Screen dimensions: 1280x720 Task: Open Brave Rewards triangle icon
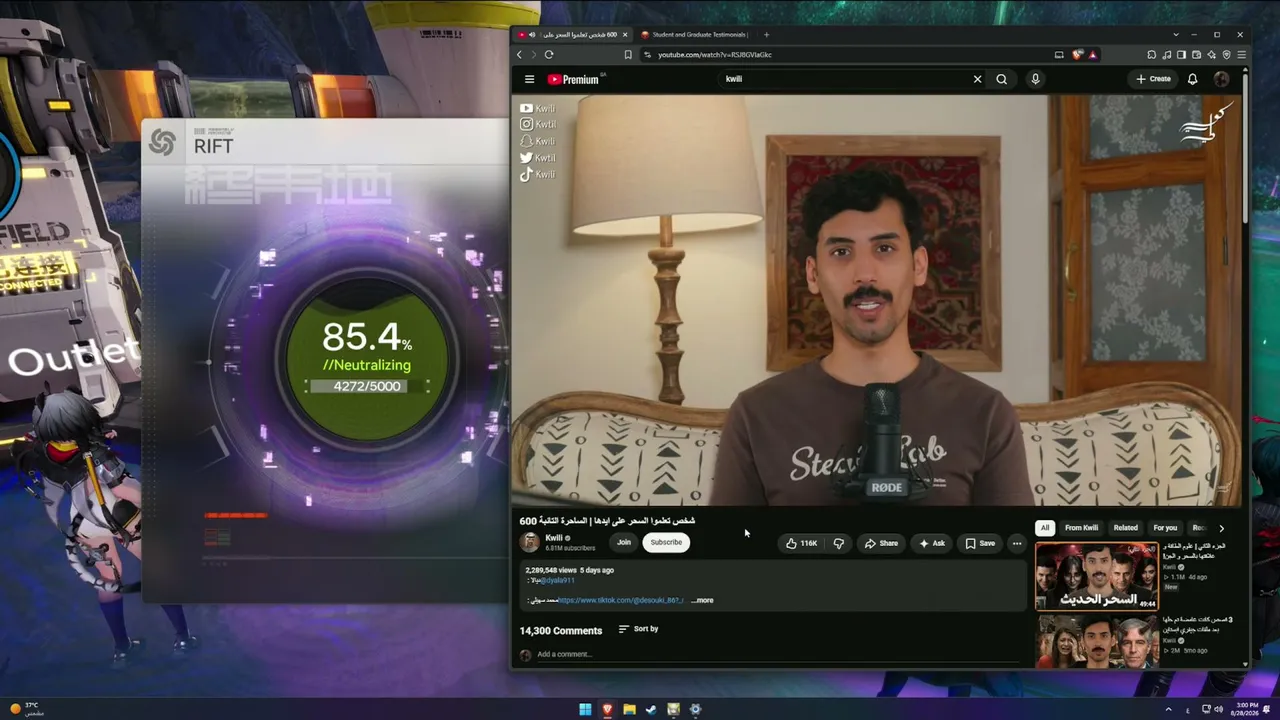coord(1092,54)
